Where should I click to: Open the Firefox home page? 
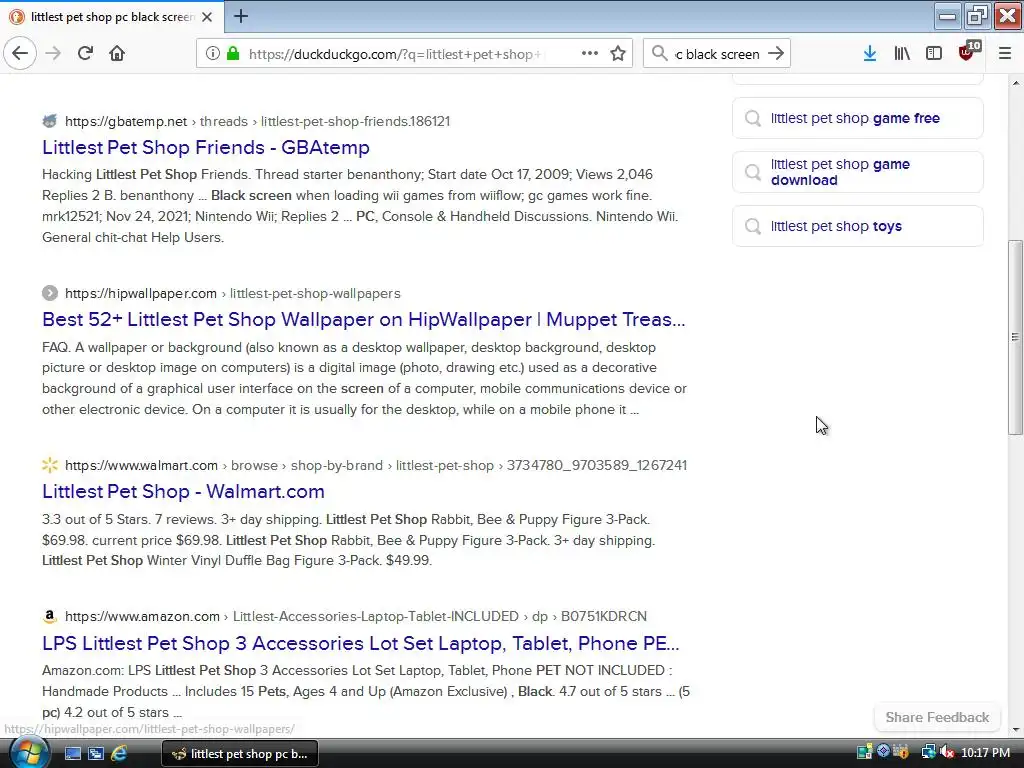click(x=117, y=53)
